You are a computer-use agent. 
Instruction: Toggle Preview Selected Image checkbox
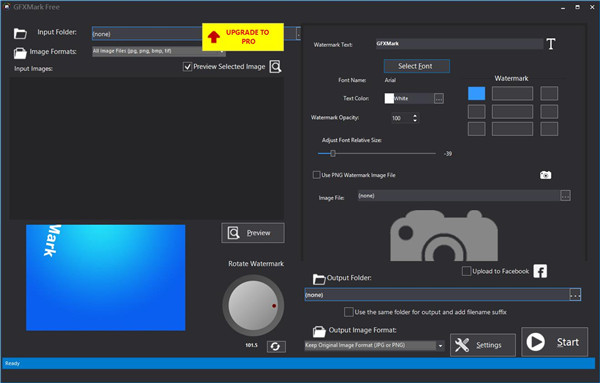click(187, 67)
